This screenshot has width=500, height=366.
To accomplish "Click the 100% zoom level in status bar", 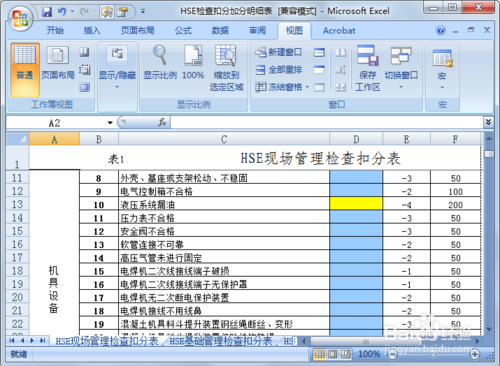I will coord(369,354).
